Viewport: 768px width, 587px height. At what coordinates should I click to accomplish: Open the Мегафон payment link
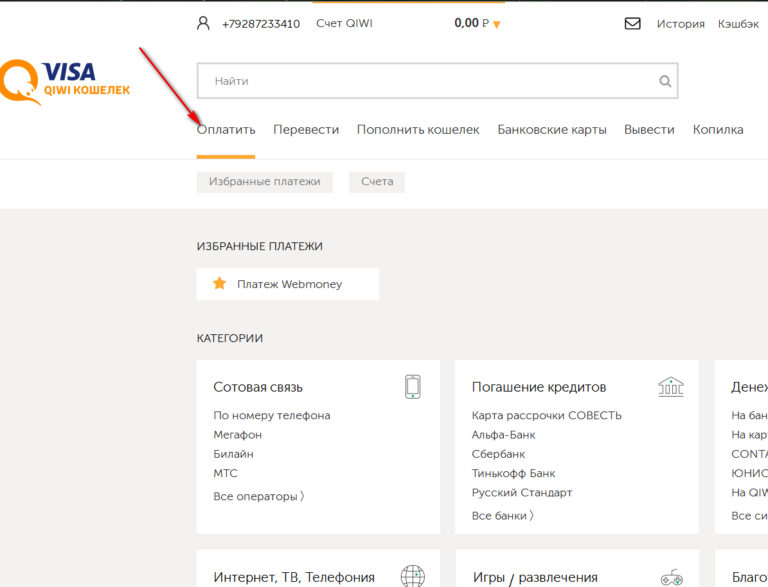pos(237,435)
